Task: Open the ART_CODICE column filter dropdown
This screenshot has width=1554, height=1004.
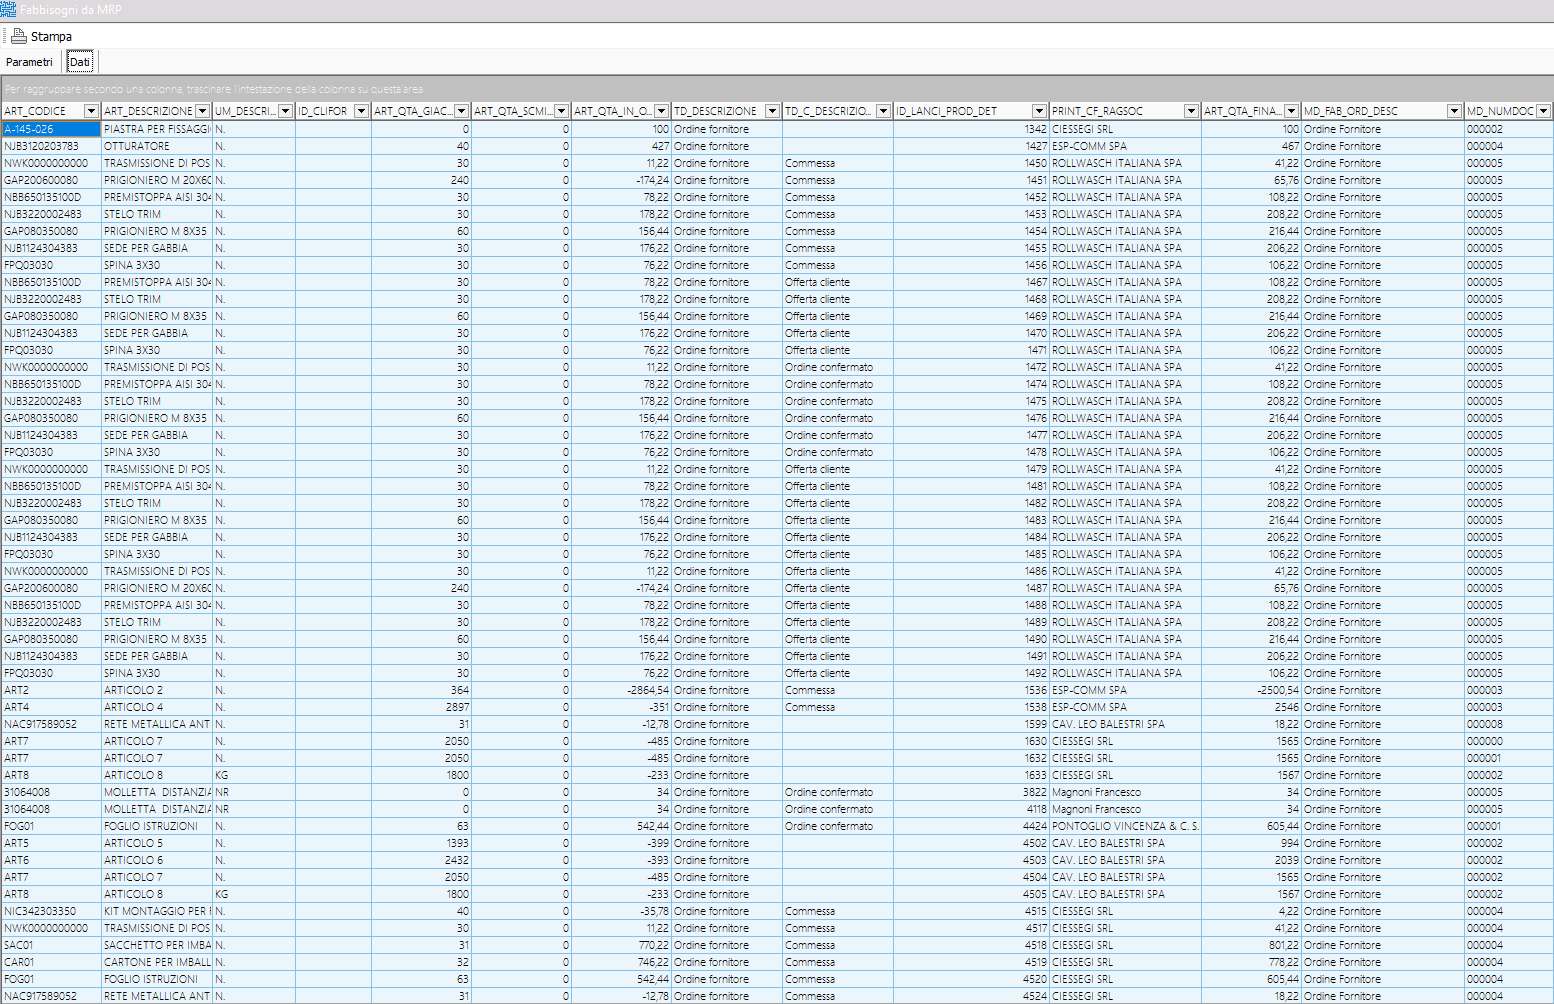Action: tap(92, 111)
